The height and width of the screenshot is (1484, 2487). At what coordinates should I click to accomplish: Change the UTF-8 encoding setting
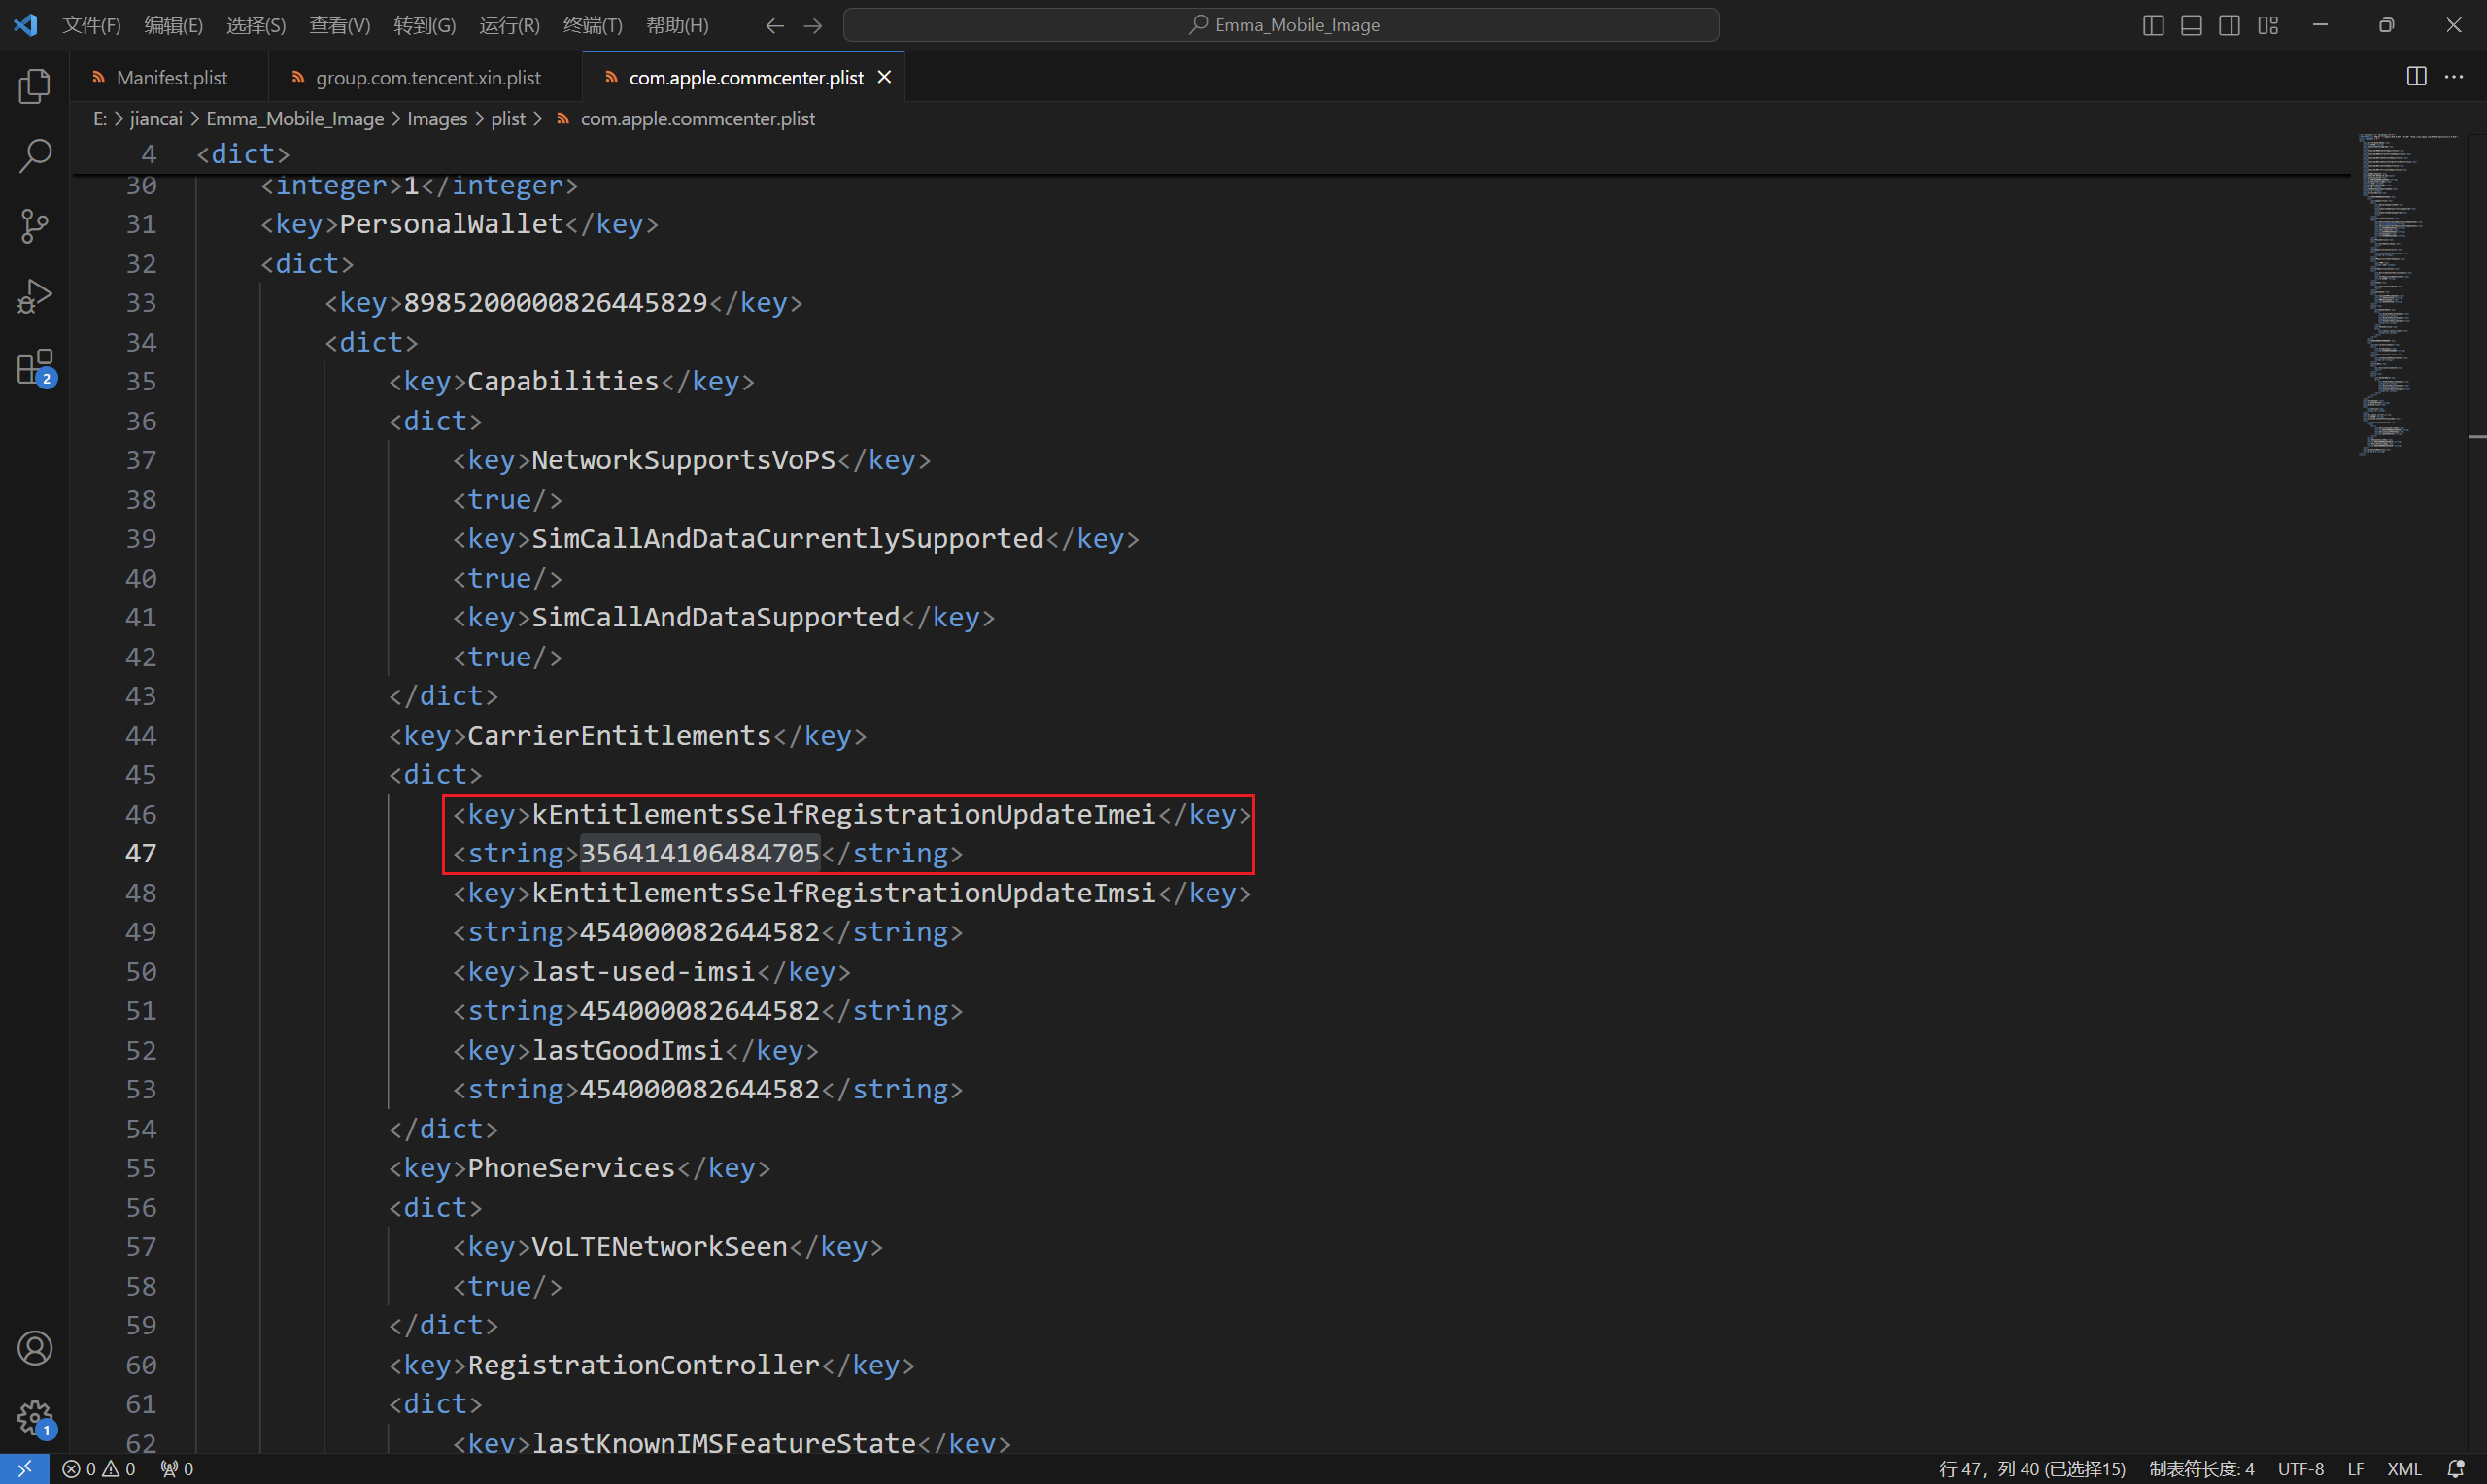click(x=2300, y=1468)
